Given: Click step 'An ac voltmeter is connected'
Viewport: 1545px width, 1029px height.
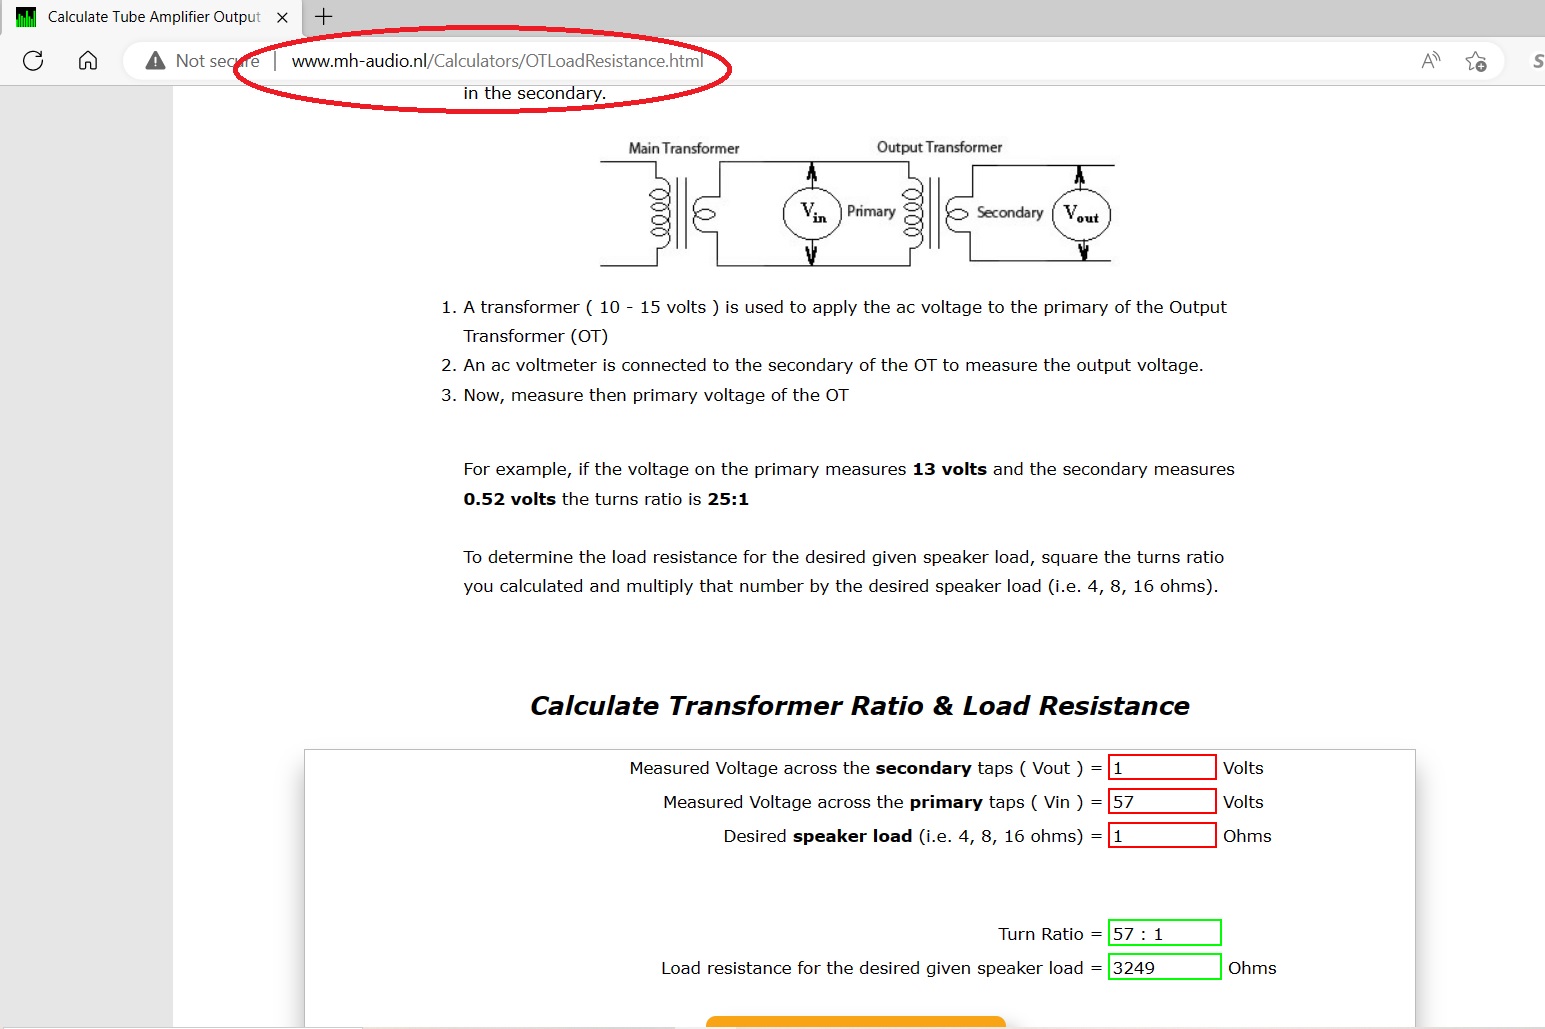Looking at the screenshot, I should (x=833, y=365).
